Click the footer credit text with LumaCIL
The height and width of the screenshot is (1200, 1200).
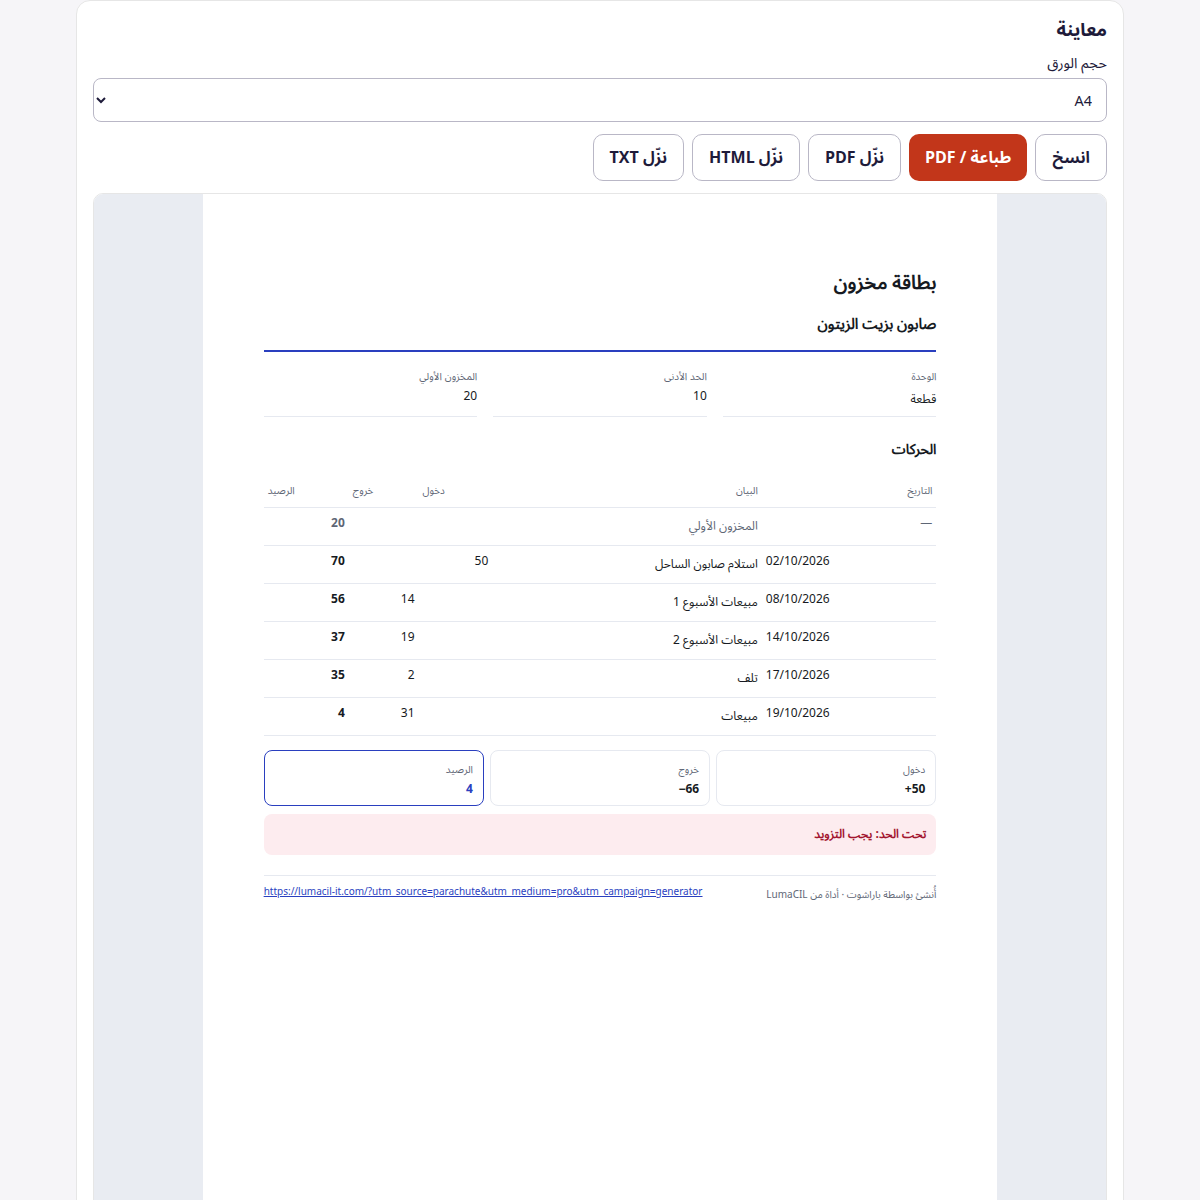point(851,894)
